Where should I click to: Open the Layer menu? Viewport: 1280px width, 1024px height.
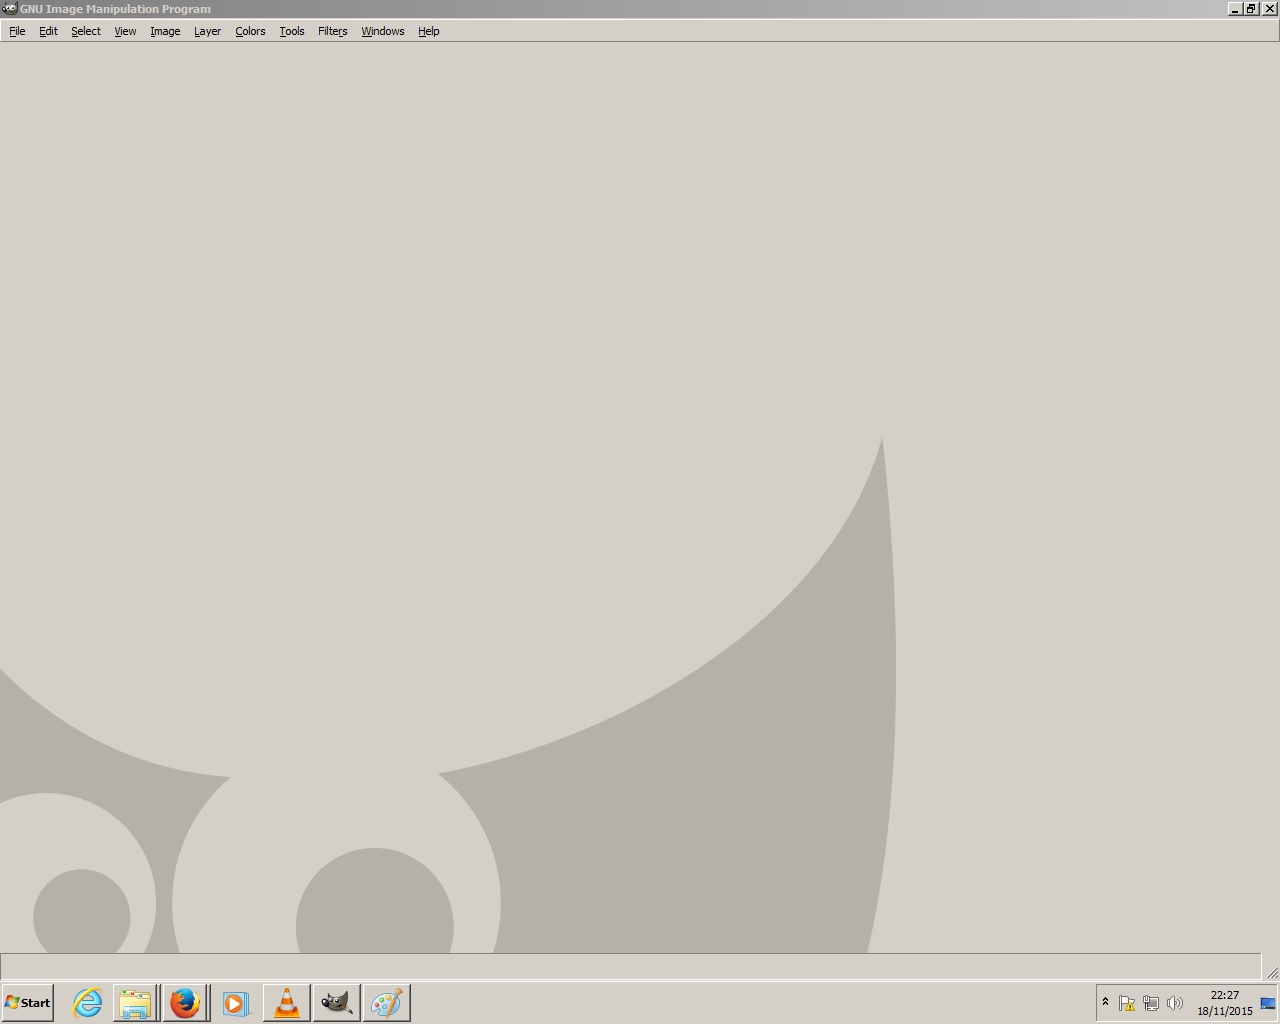(x=207, y=31)
